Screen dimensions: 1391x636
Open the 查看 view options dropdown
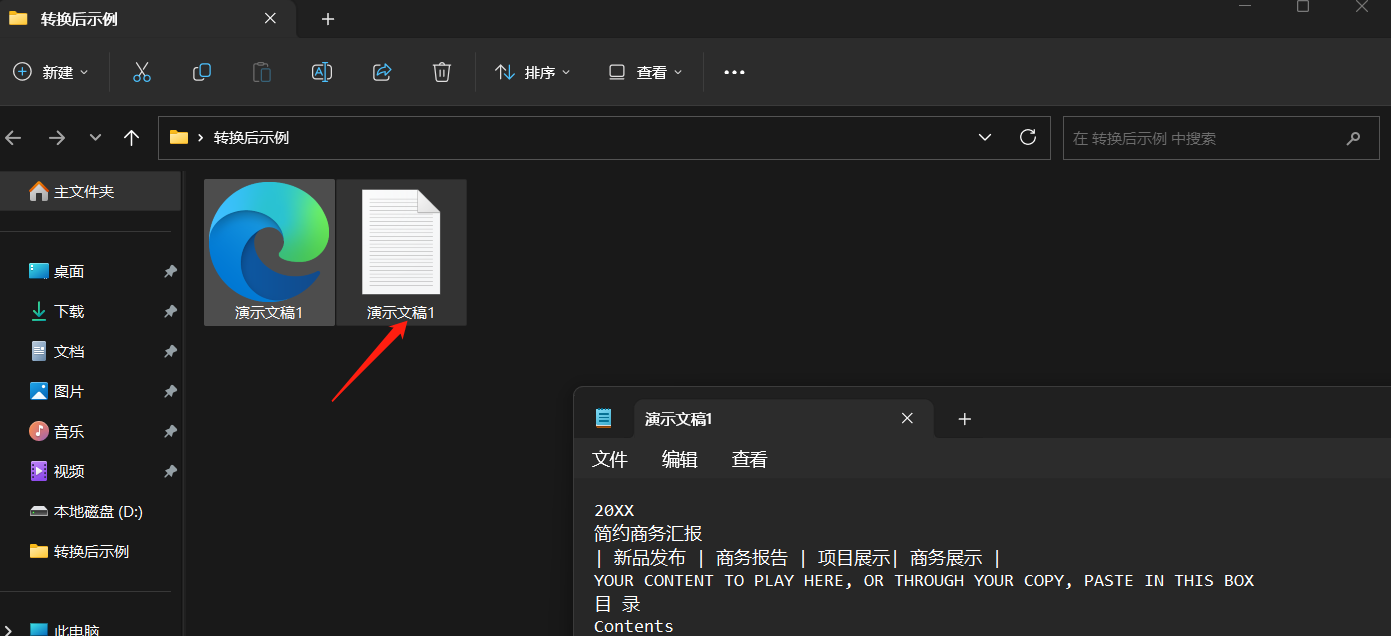click(644, 71)
